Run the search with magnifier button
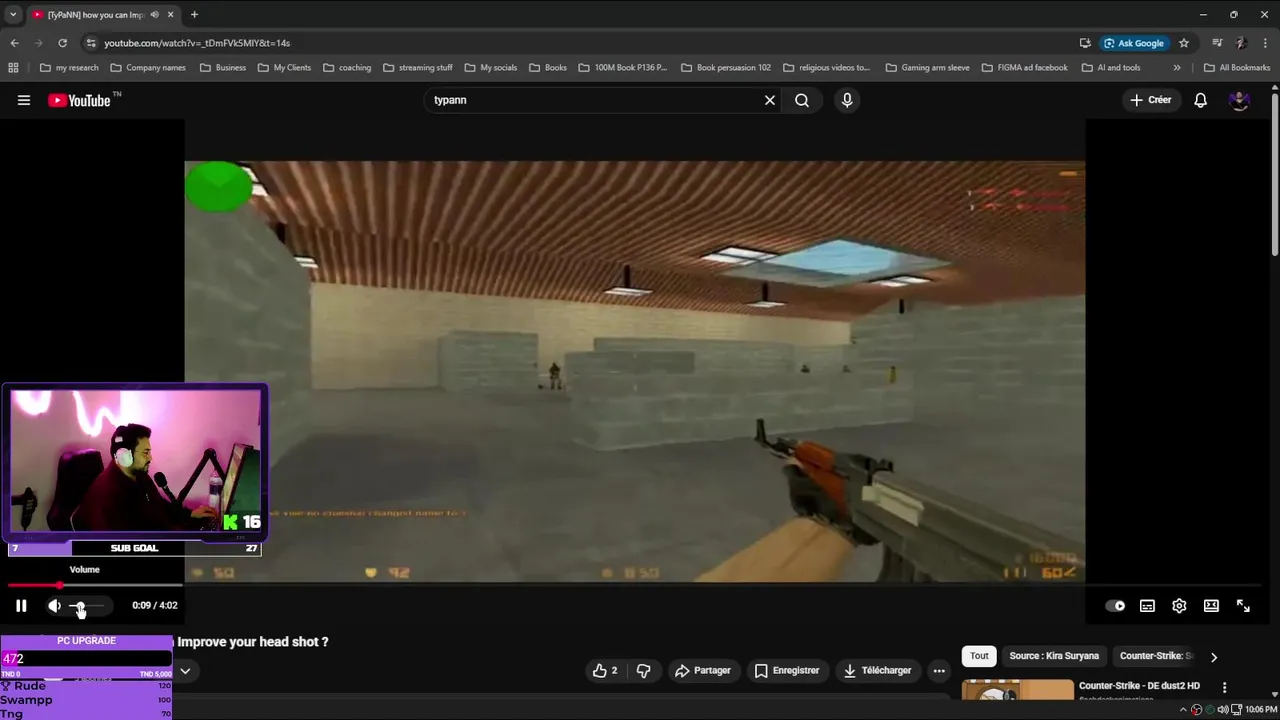 click(x=802, y=100)
